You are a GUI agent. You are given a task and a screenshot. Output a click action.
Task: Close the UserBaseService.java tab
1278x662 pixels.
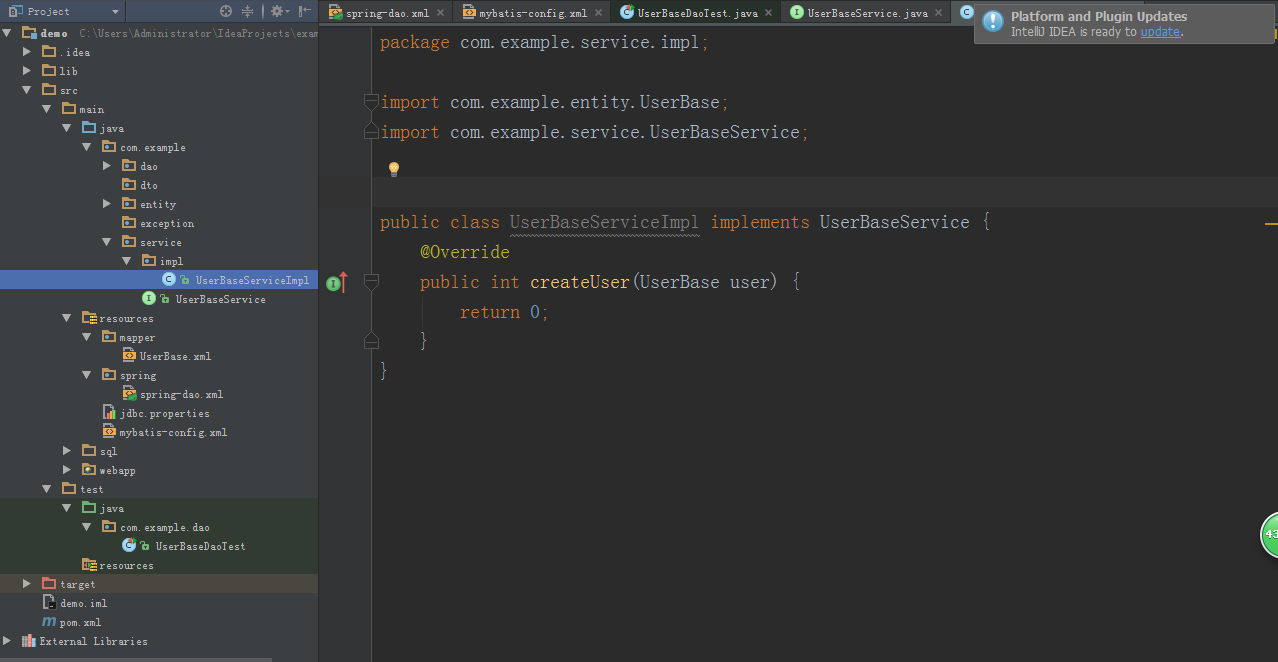coord(938,13)
